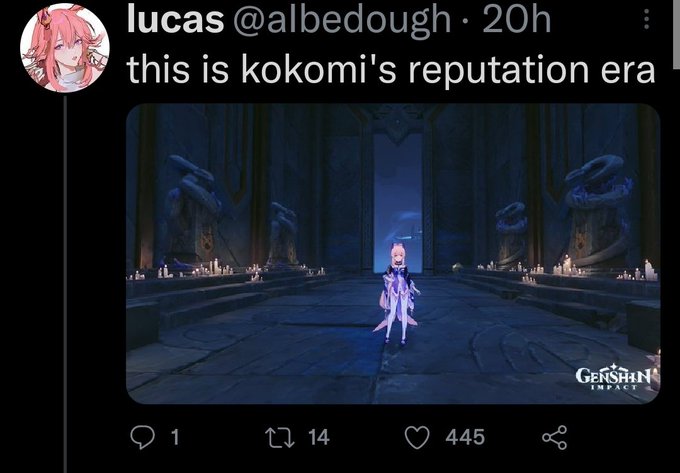The image size is (680, 473).
Task: Click the gray scrollbar at the right edge
Action: (677, 34)
